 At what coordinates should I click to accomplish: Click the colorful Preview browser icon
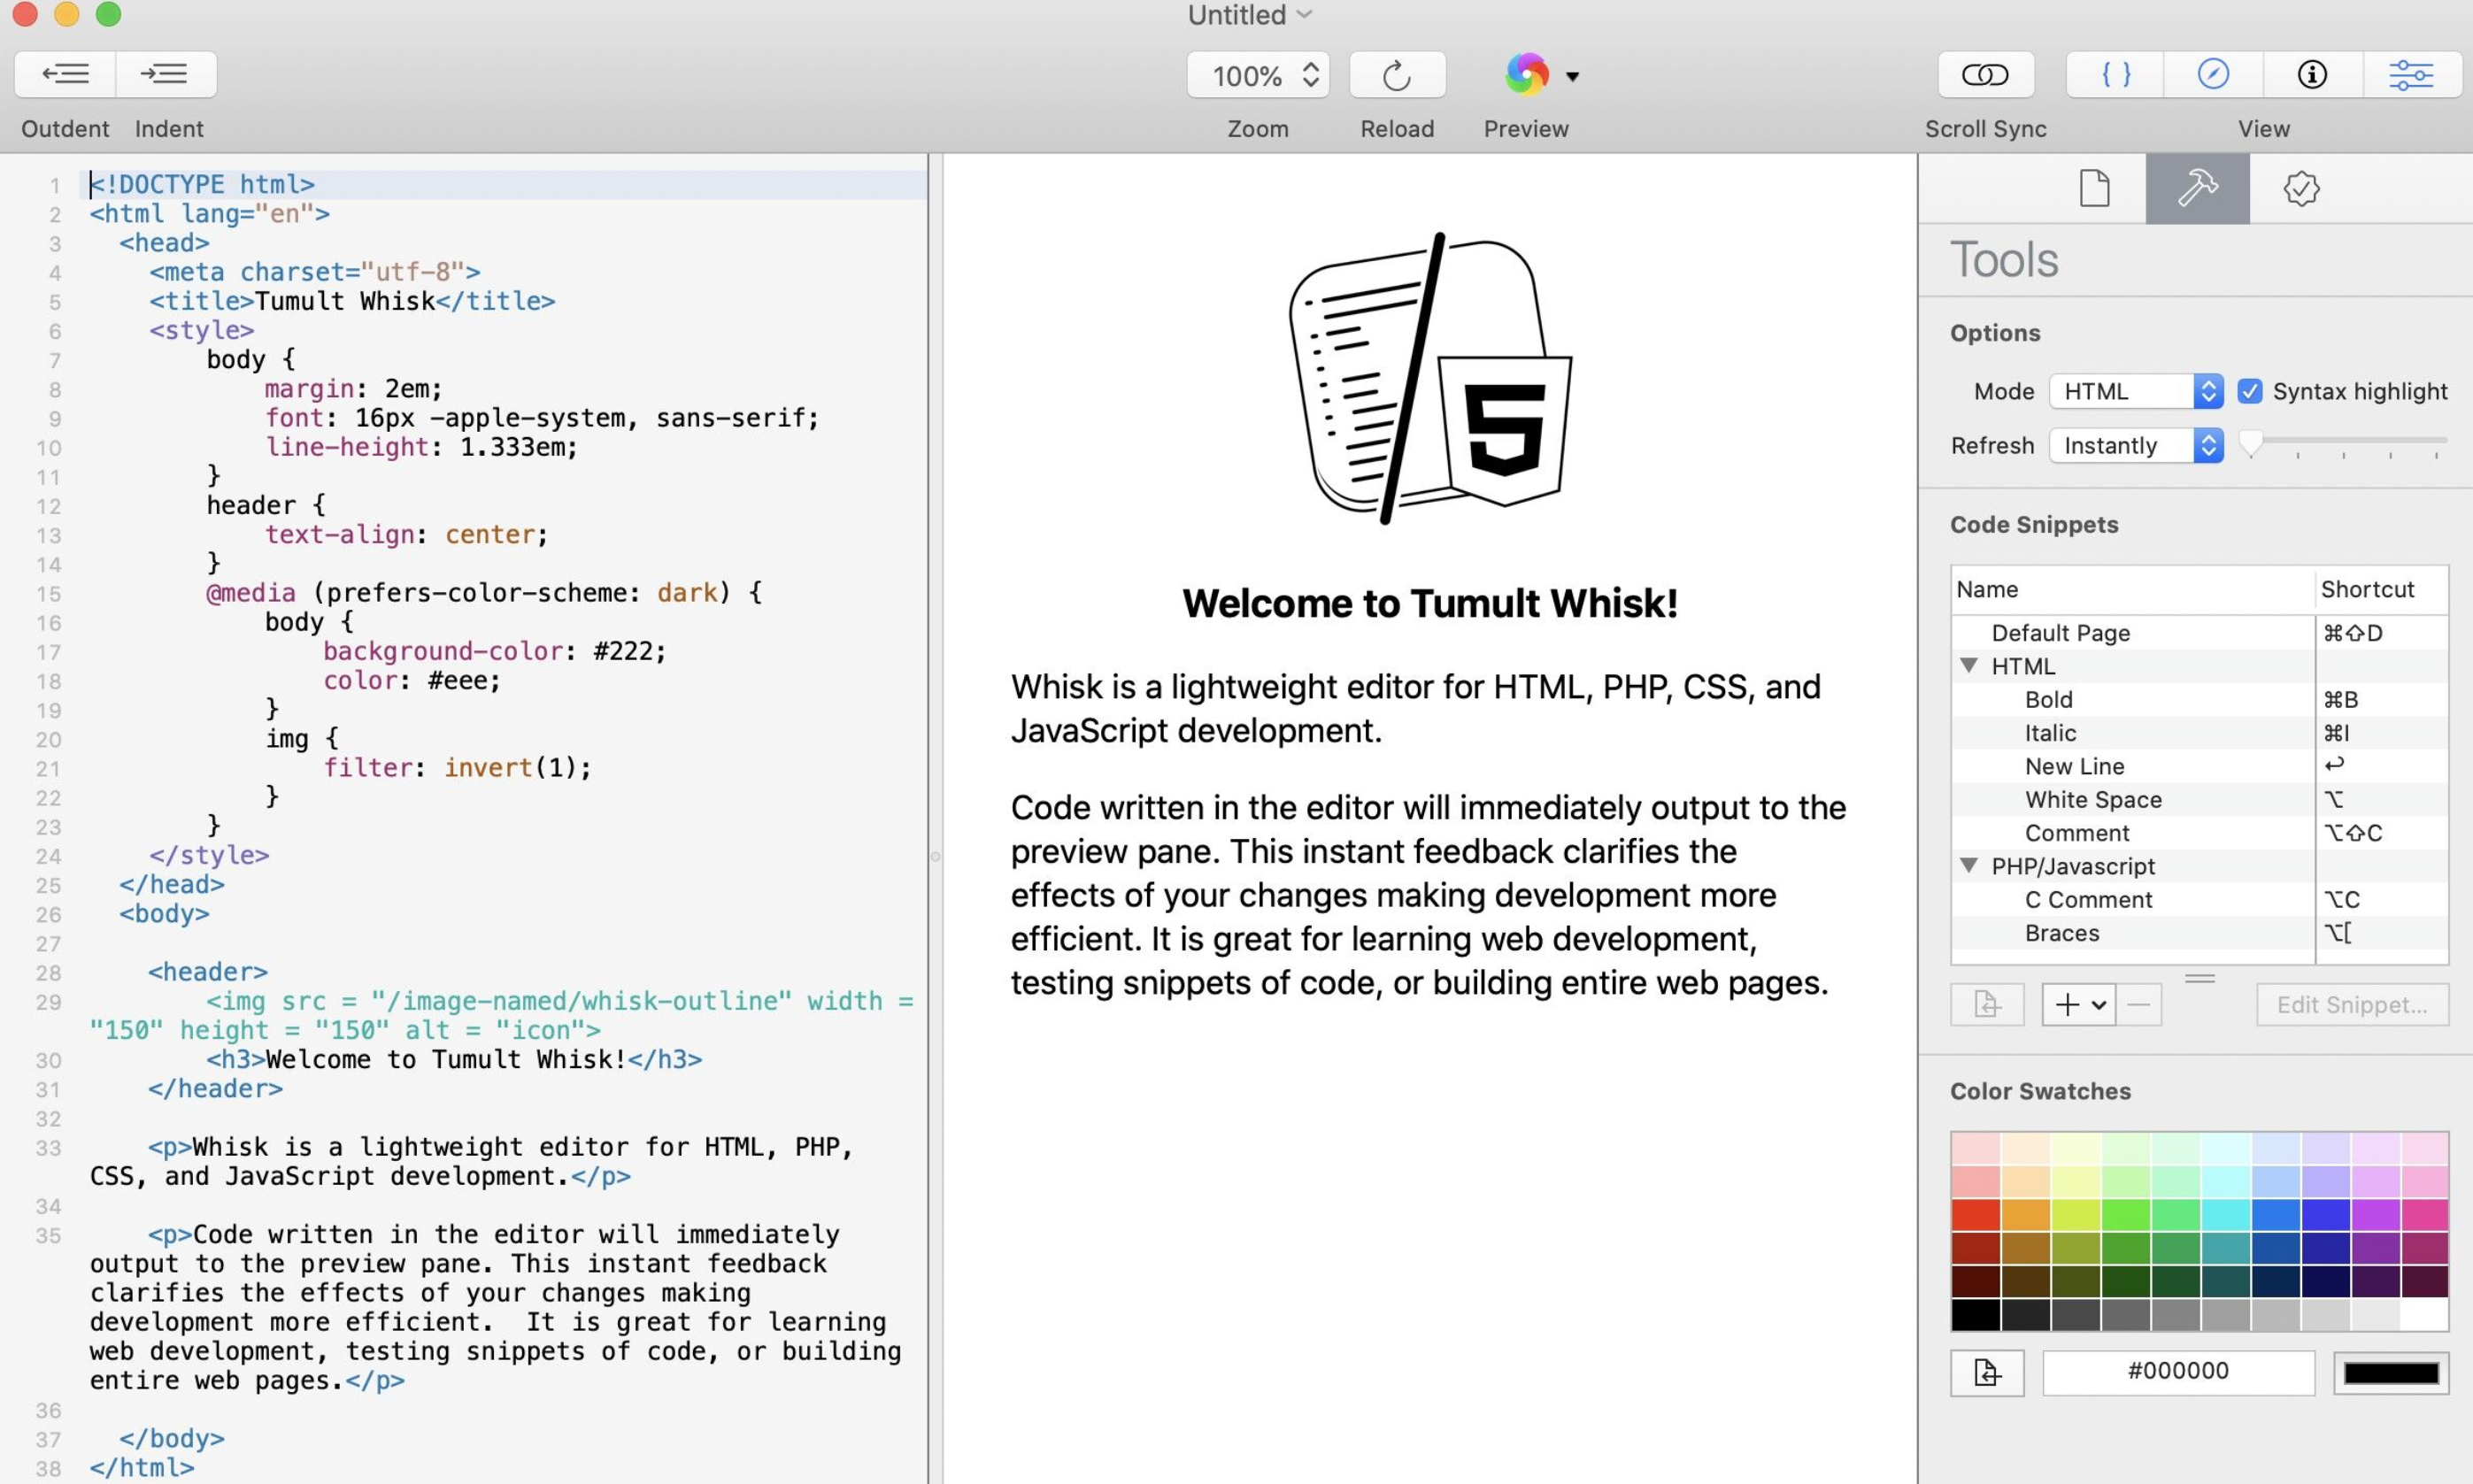pos(1526,74)
